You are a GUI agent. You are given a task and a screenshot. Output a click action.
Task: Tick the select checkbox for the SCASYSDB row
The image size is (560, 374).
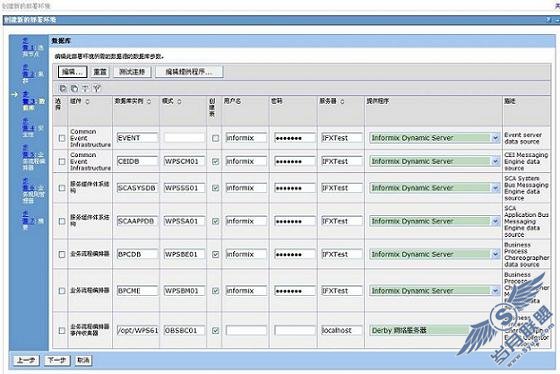[62, 188]
